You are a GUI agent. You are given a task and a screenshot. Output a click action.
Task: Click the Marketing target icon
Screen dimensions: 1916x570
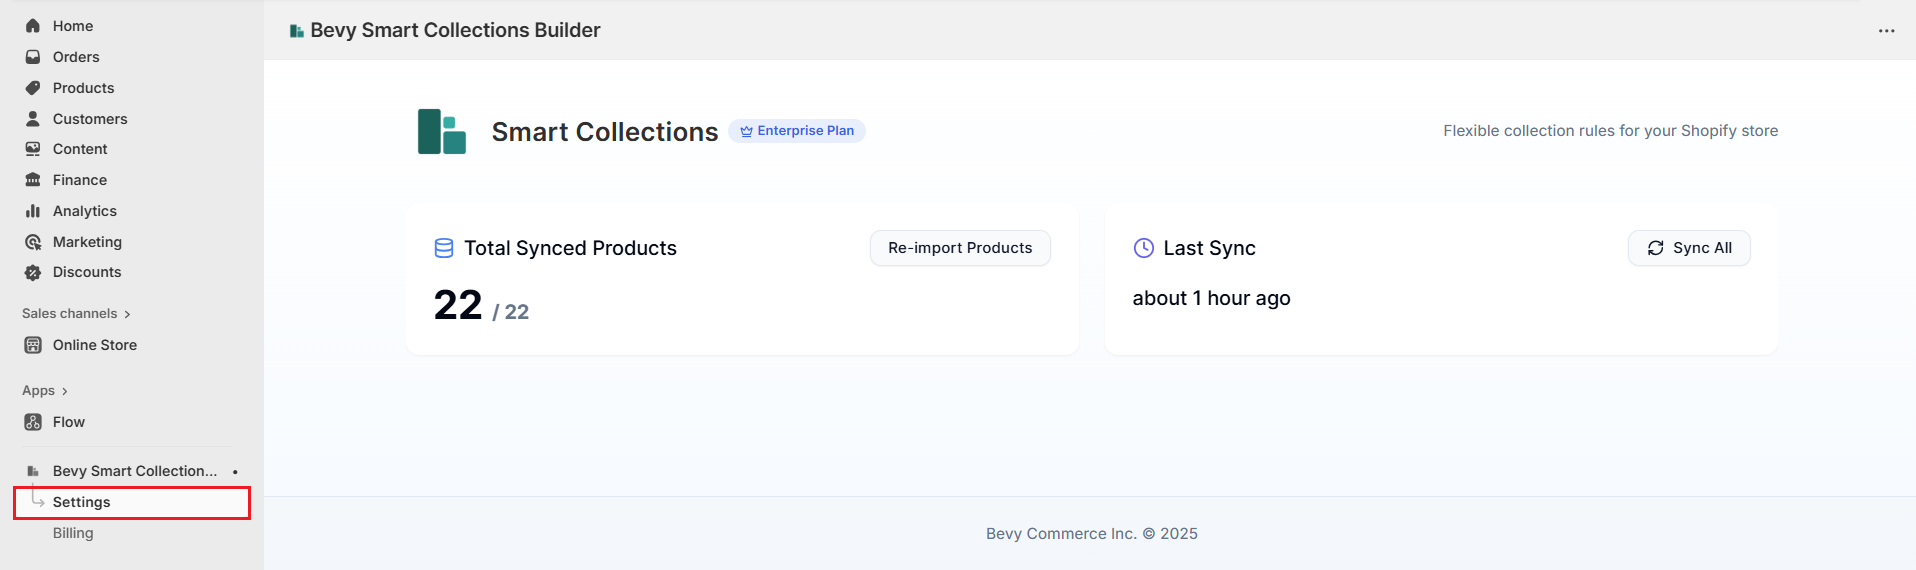[33, 242]
